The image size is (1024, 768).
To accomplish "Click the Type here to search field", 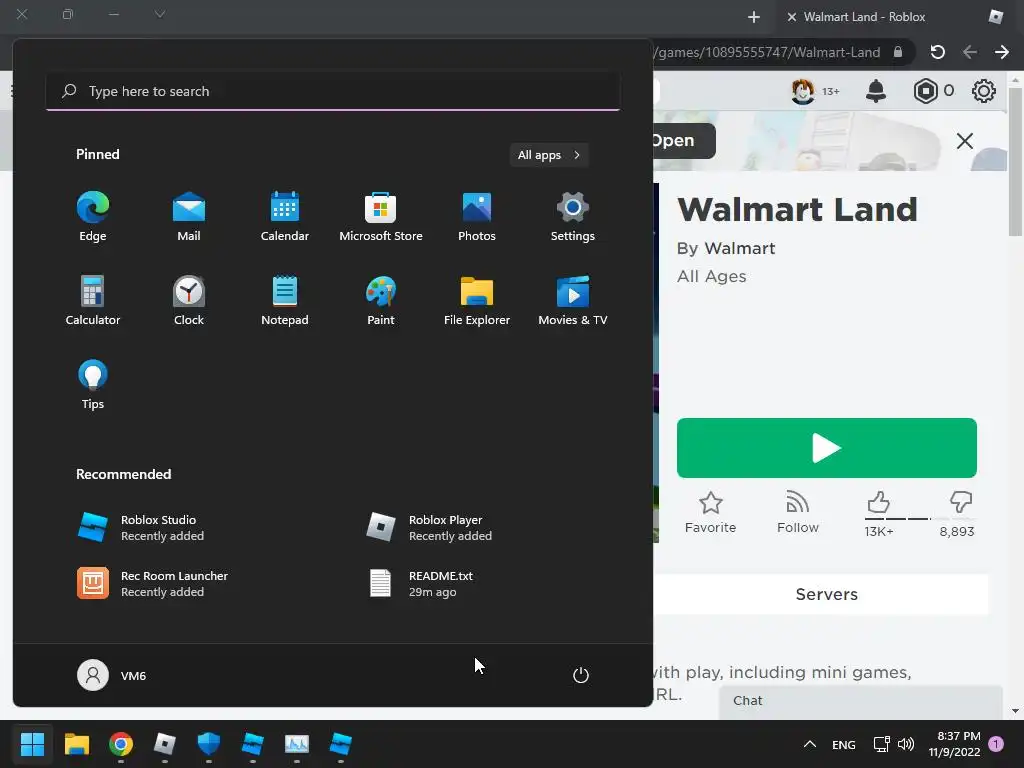I will [x=333, y=91].
